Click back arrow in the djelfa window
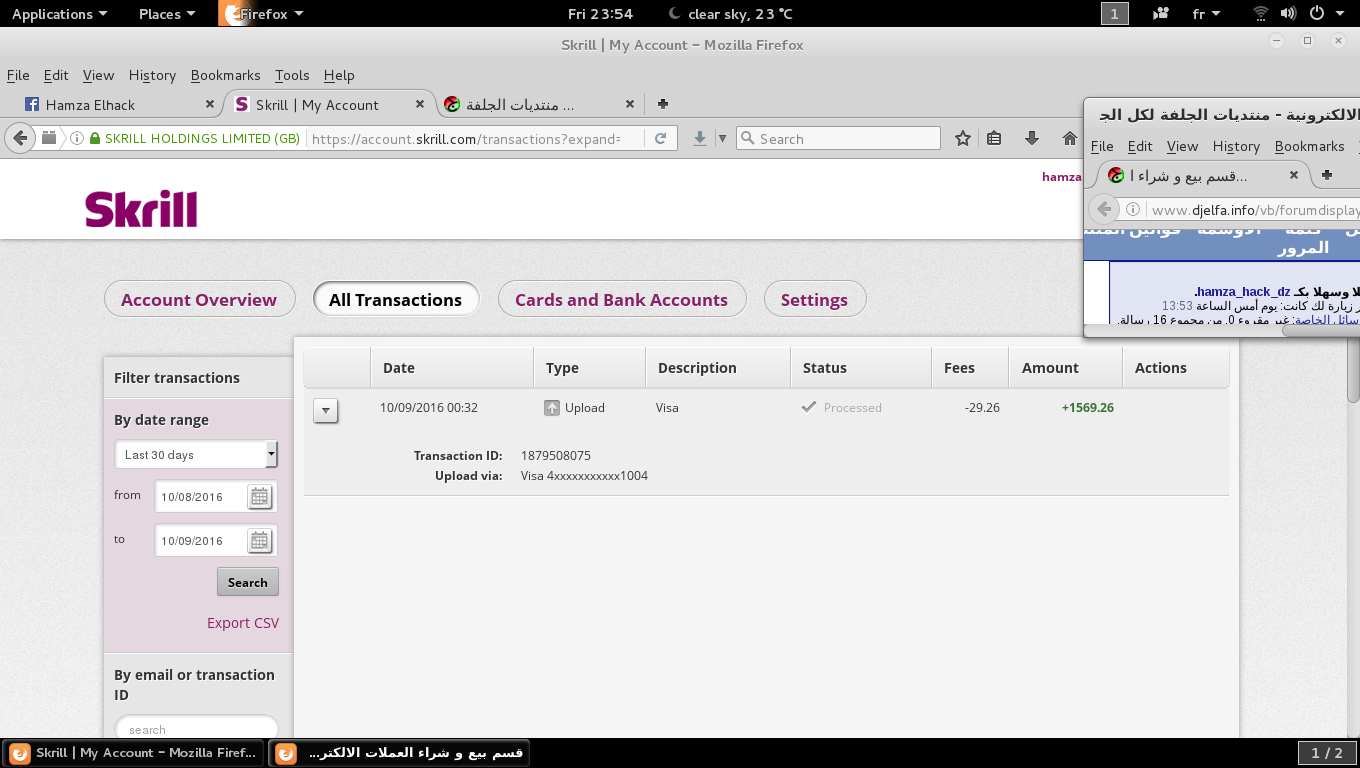The height and width of the screenshot is (768, 1360). click(x=1104, y=210)
